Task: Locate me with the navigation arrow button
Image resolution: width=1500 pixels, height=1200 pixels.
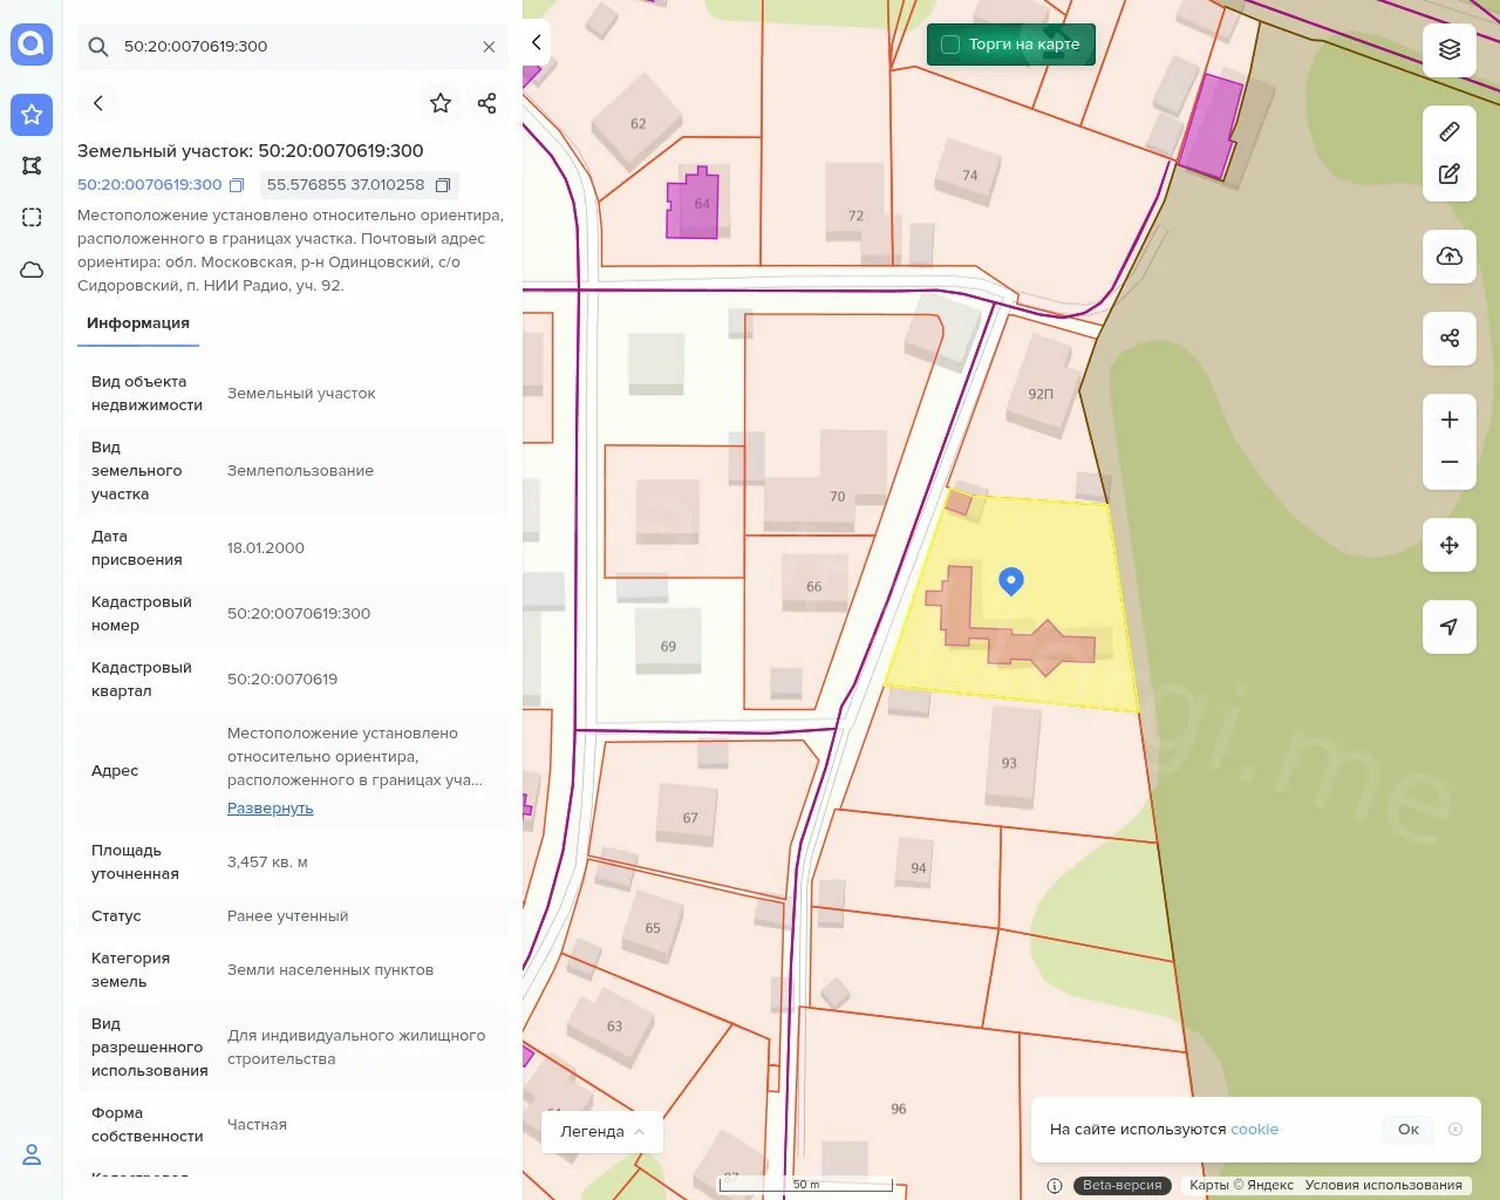Action: (1449, 627)
